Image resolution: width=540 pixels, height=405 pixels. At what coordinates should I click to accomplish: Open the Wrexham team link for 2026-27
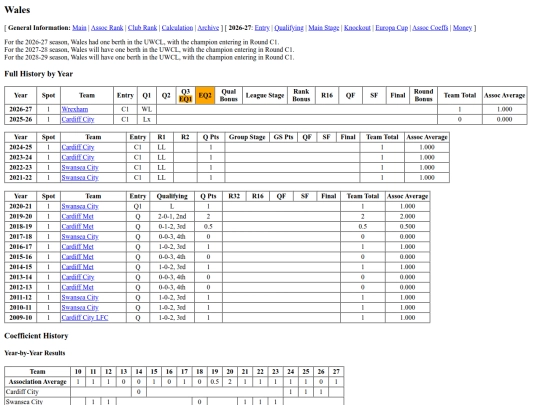75,110
